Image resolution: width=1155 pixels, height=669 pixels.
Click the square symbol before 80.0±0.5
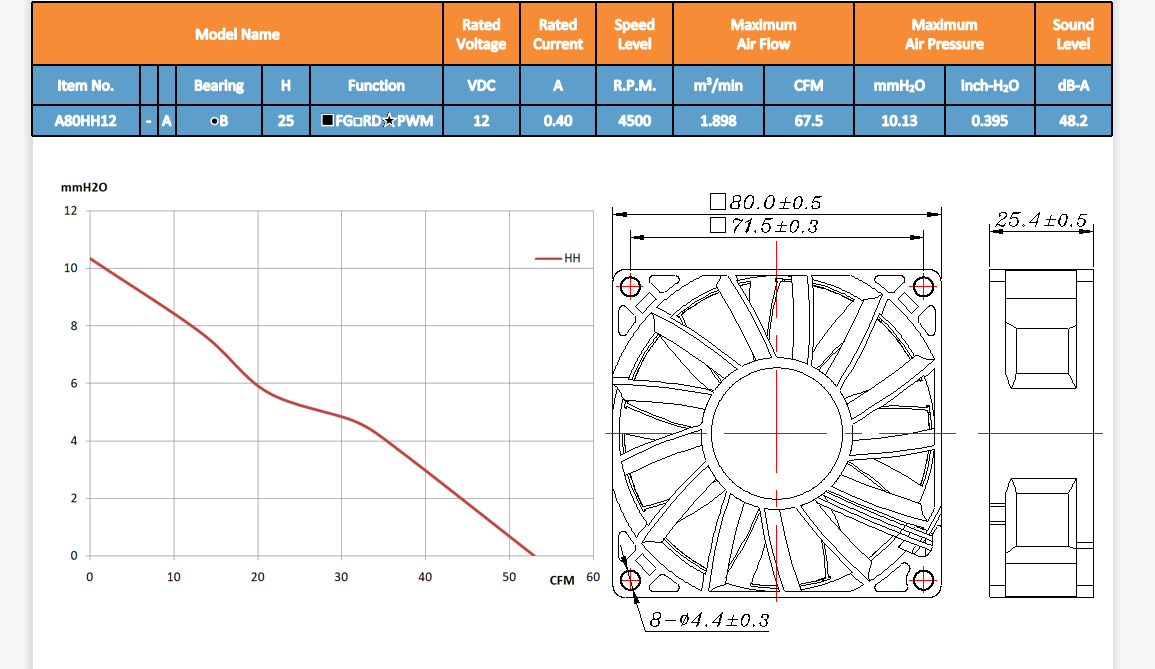click(717, 203)
